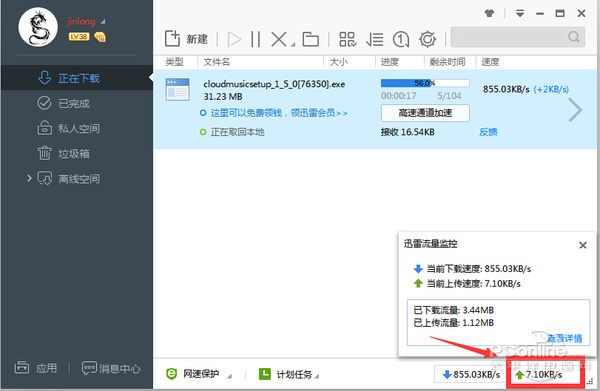Click the 31.23 MB file size text
This screenshot has width=600, height=391.
point(223,97)
